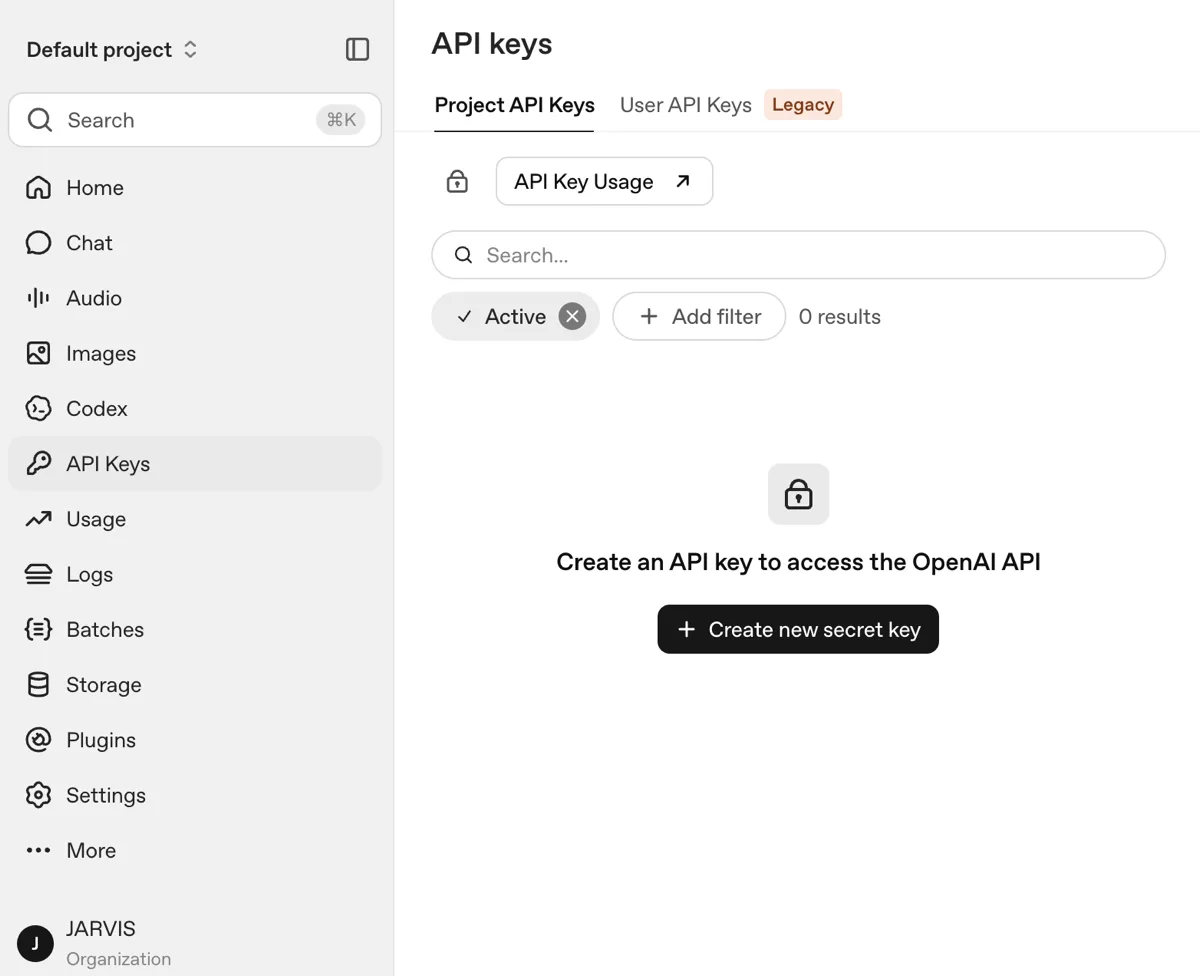Viewport: 1200px width, 976px height.
Task: Click the Storage database icon
Action: 38,685
